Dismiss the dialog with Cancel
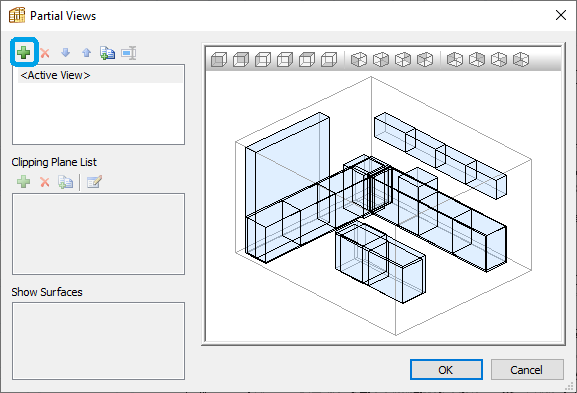The height and width of the screenshot is (393, 577). [527, 369]
